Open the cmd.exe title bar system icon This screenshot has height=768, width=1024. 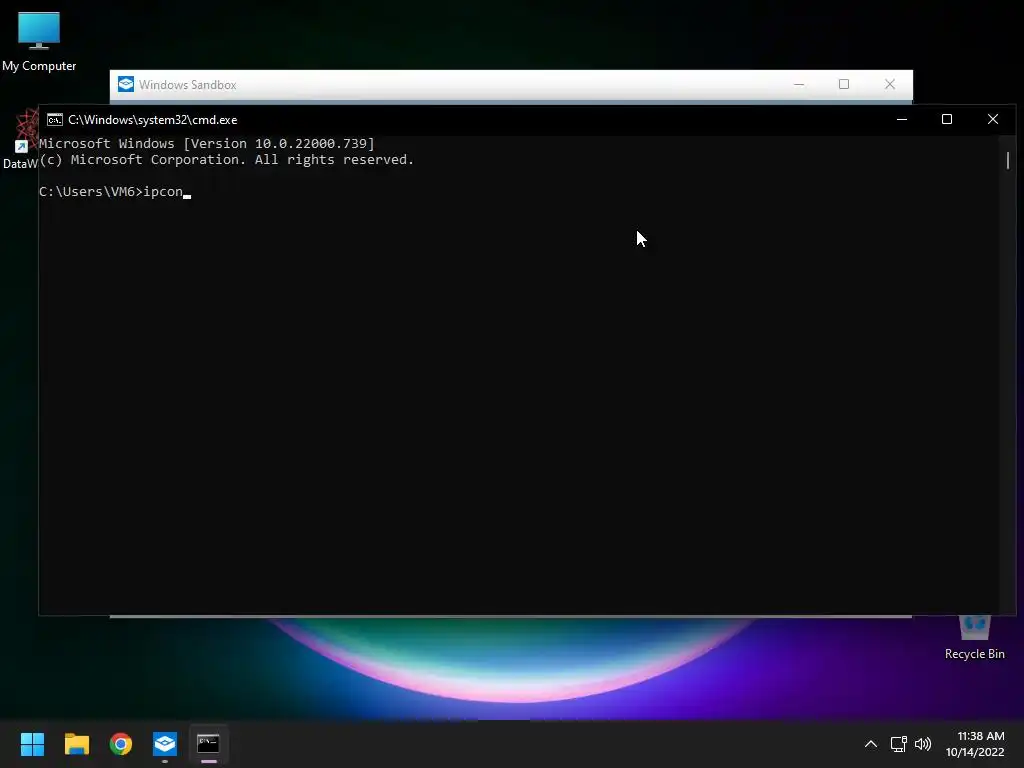coord(54,120)
